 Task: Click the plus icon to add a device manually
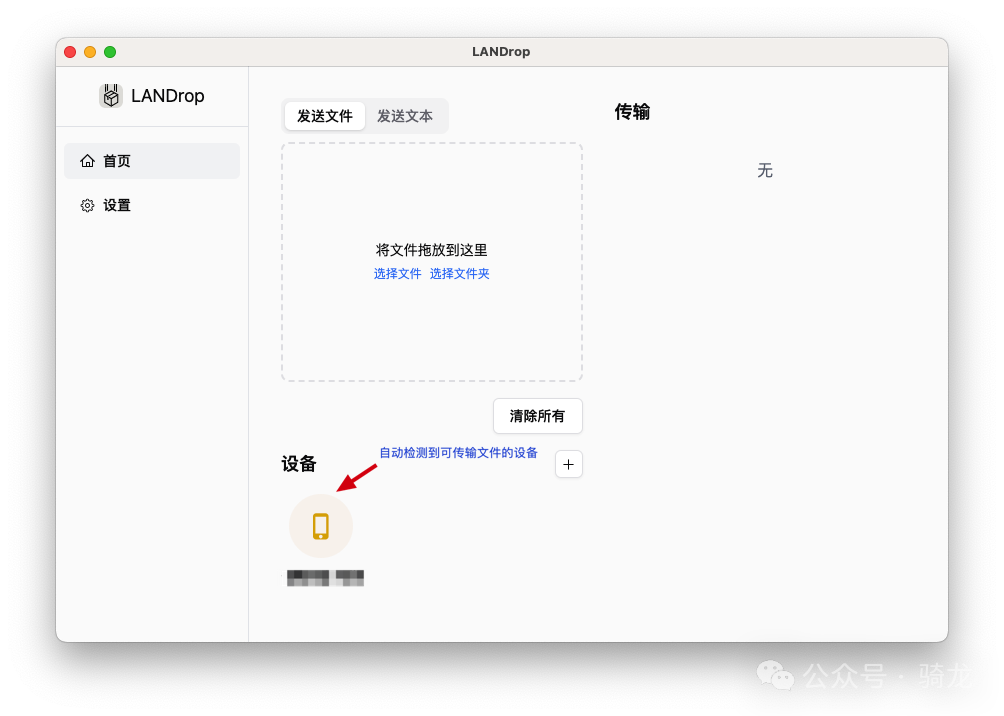coord(568,464)
